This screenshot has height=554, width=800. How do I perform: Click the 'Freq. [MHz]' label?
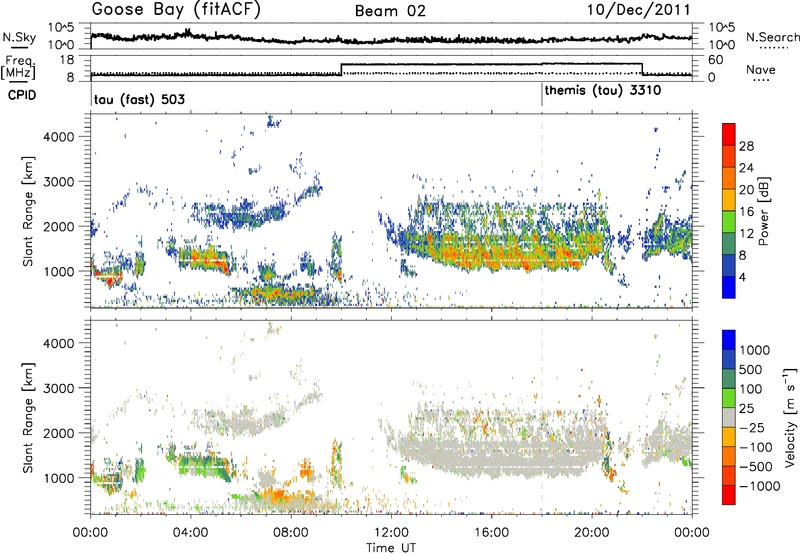pos(18,68)
